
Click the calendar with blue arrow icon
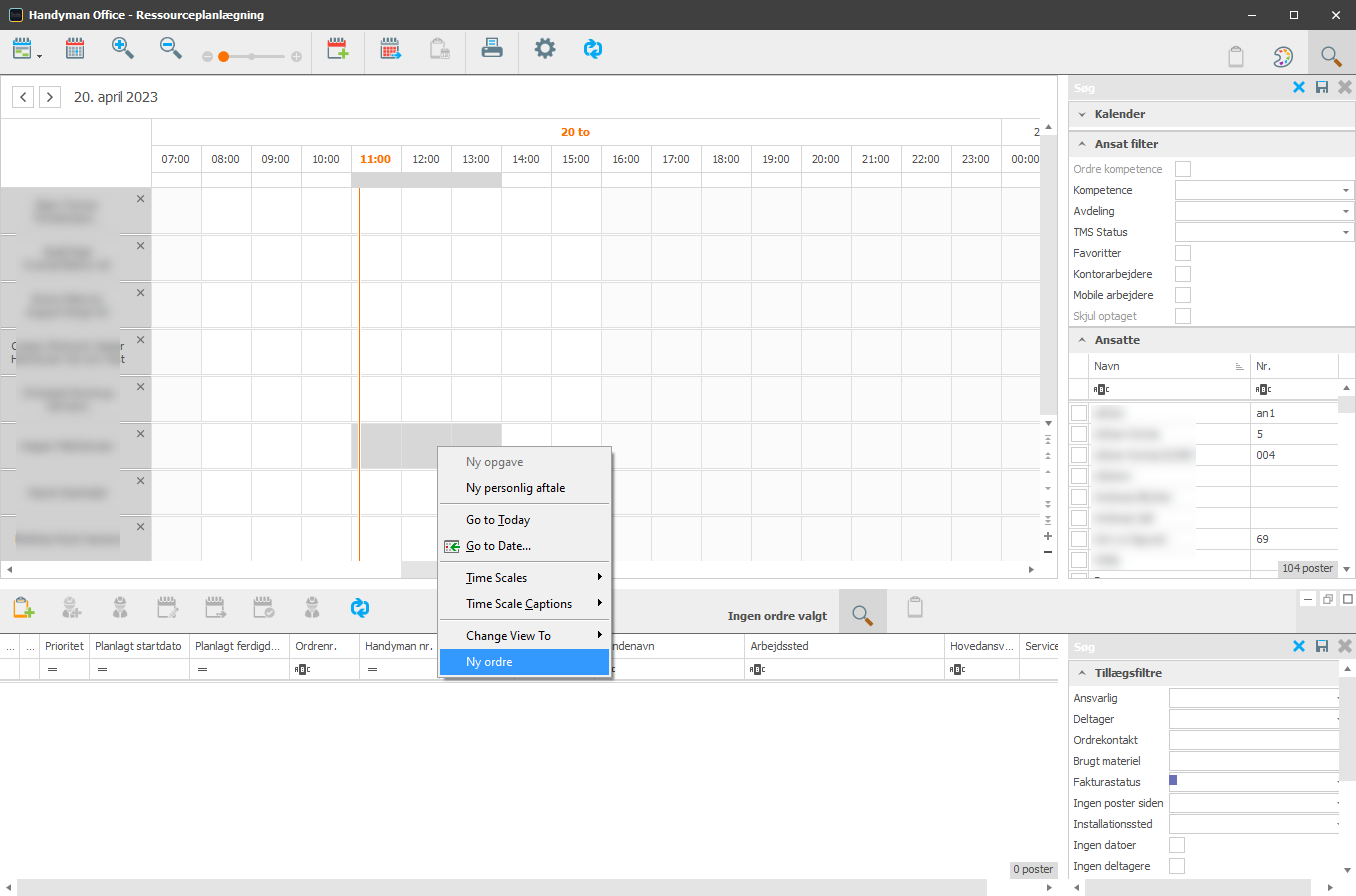[x=390, y=48]
